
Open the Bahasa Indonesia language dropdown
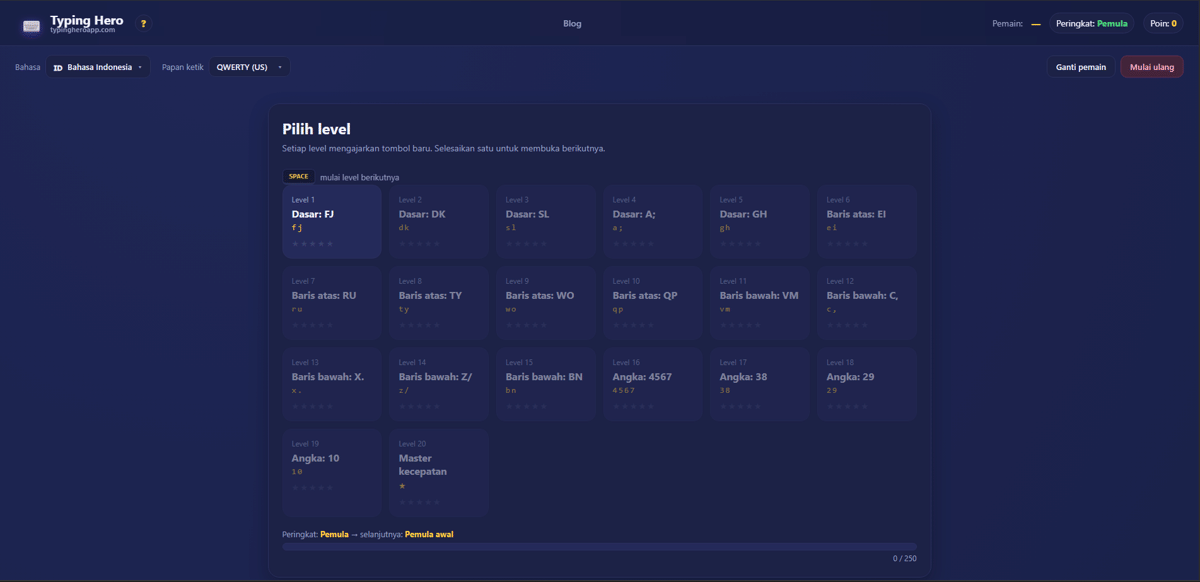[98, 67]
